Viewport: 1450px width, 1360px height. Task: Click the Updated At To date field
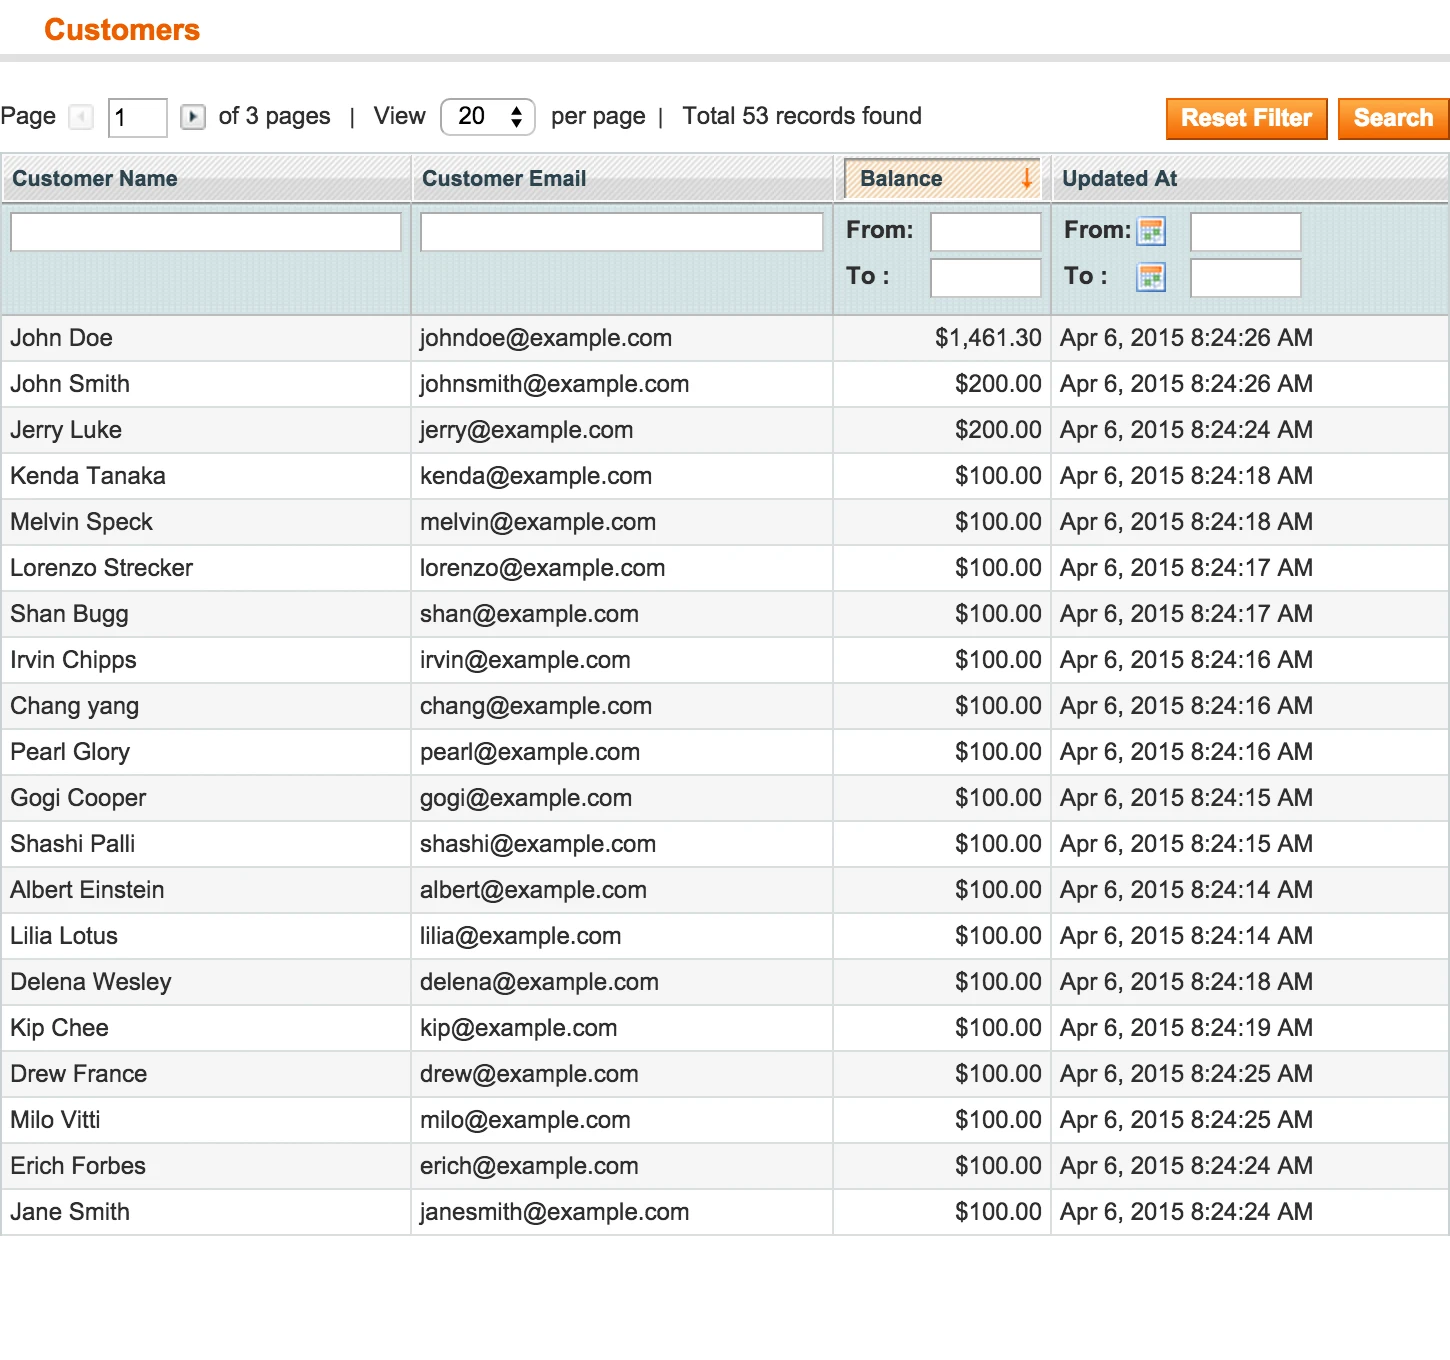point(1245,278)
